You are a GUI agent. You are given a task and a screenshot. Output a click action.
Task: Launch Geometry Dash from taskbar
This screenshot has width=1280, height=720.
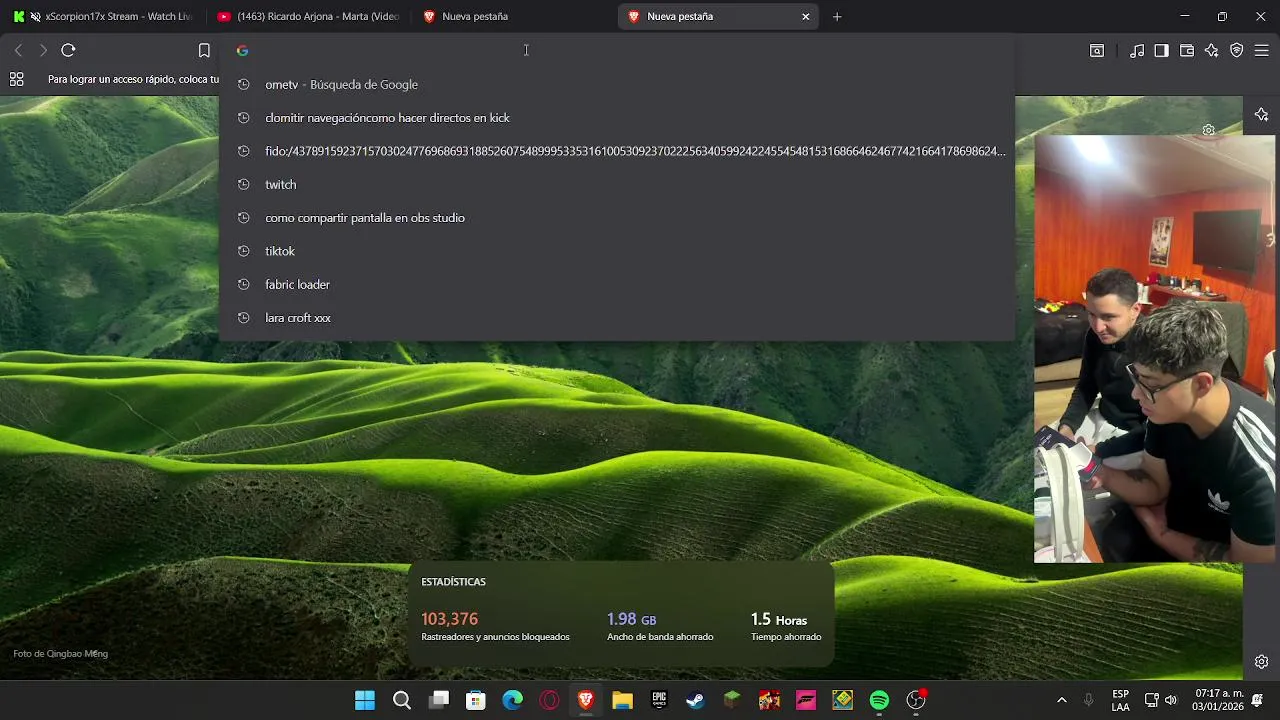click(x=842, y=700)
